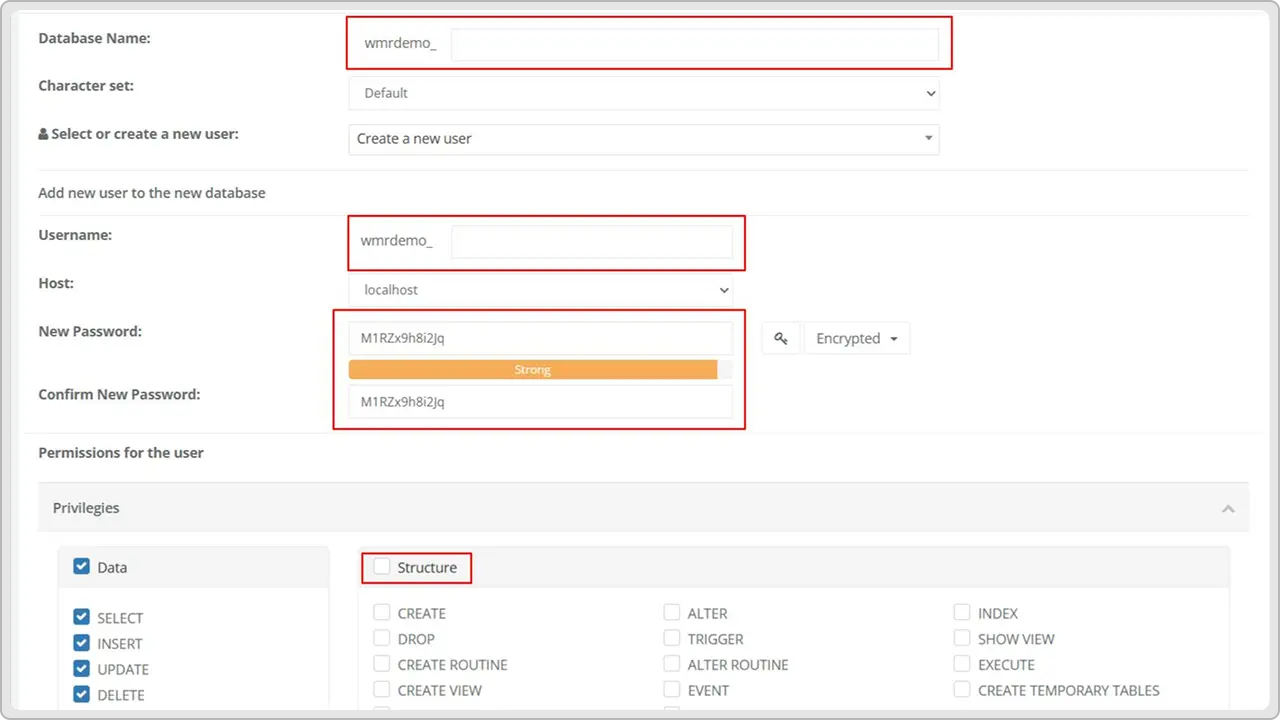Click the user icon beside Select or create
This screenshot has height=720, width=1280.
[43, 134]
